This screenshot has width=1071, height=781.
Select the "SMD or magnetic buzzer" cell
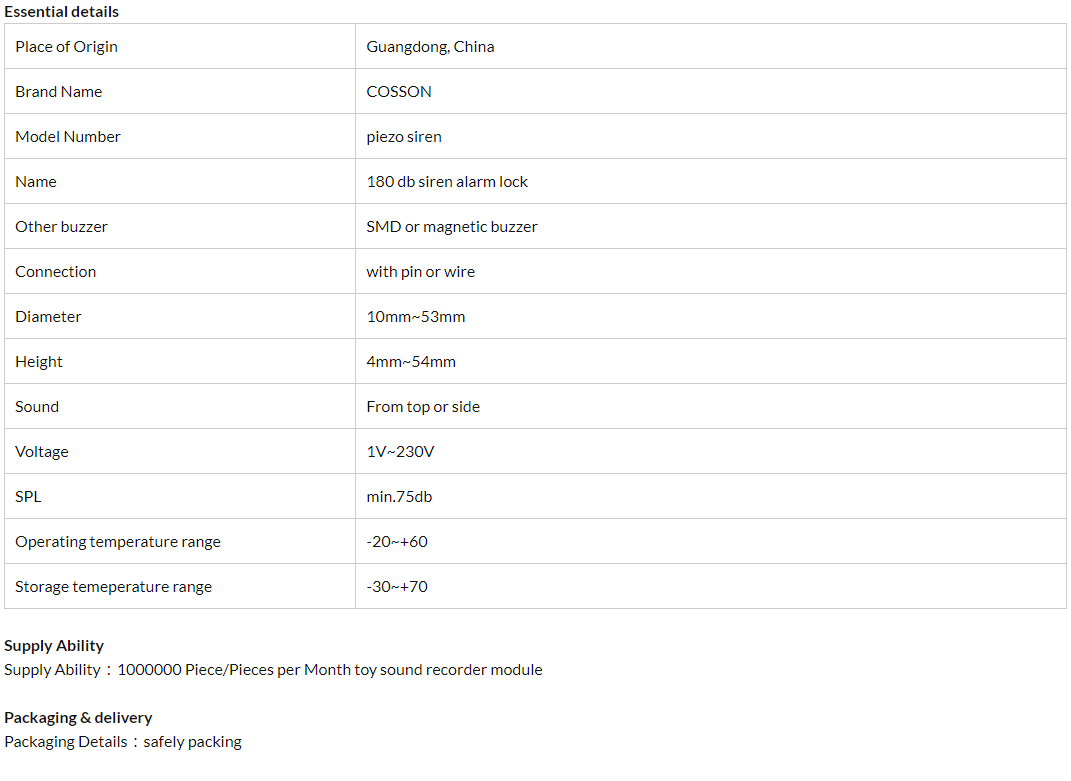tap(451, 227)
